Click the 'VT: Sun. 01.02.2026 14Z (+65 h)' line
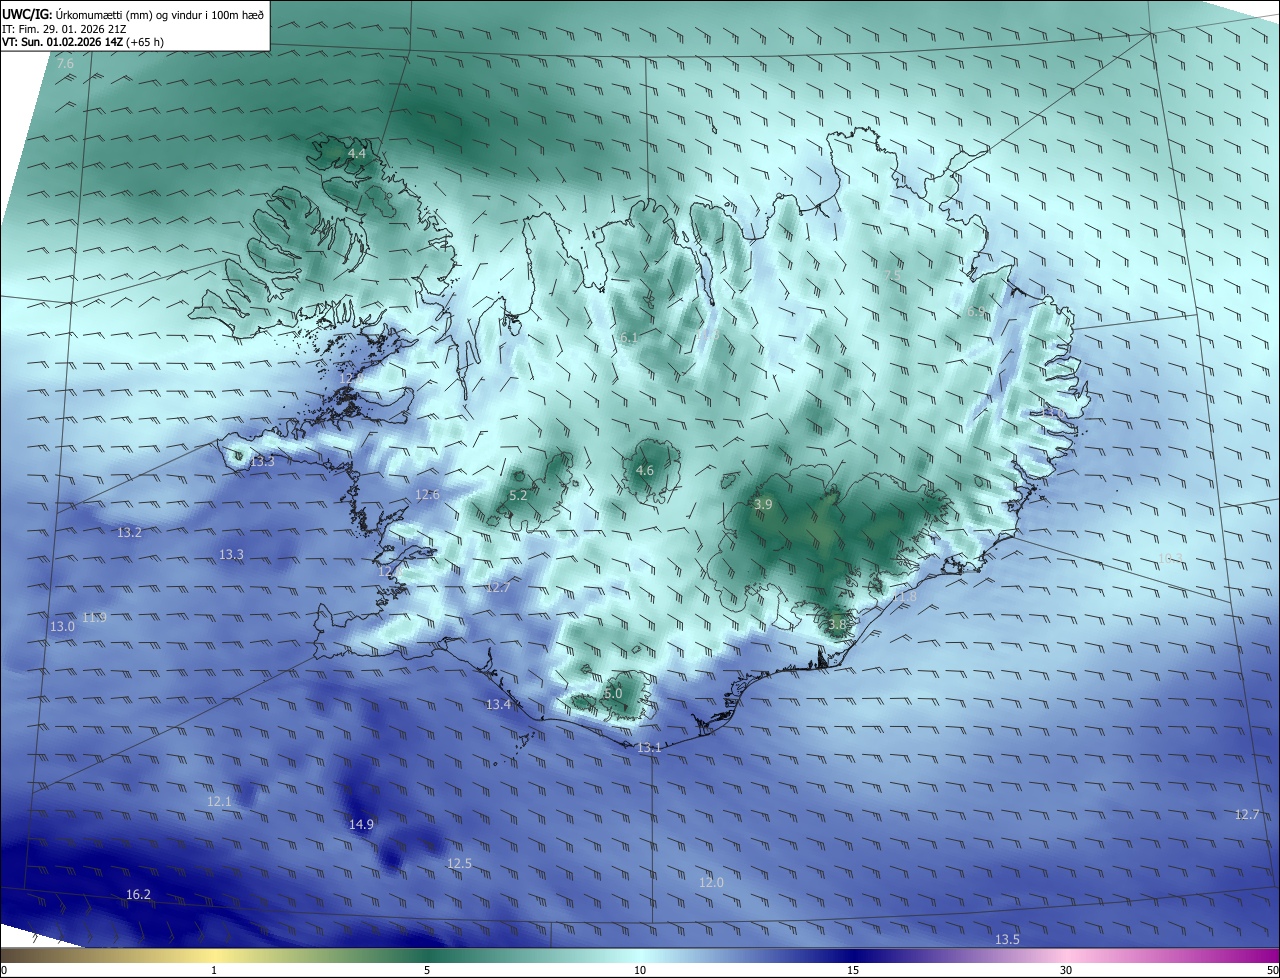This screenshot has height=978, width=1280. pos(83,43)
